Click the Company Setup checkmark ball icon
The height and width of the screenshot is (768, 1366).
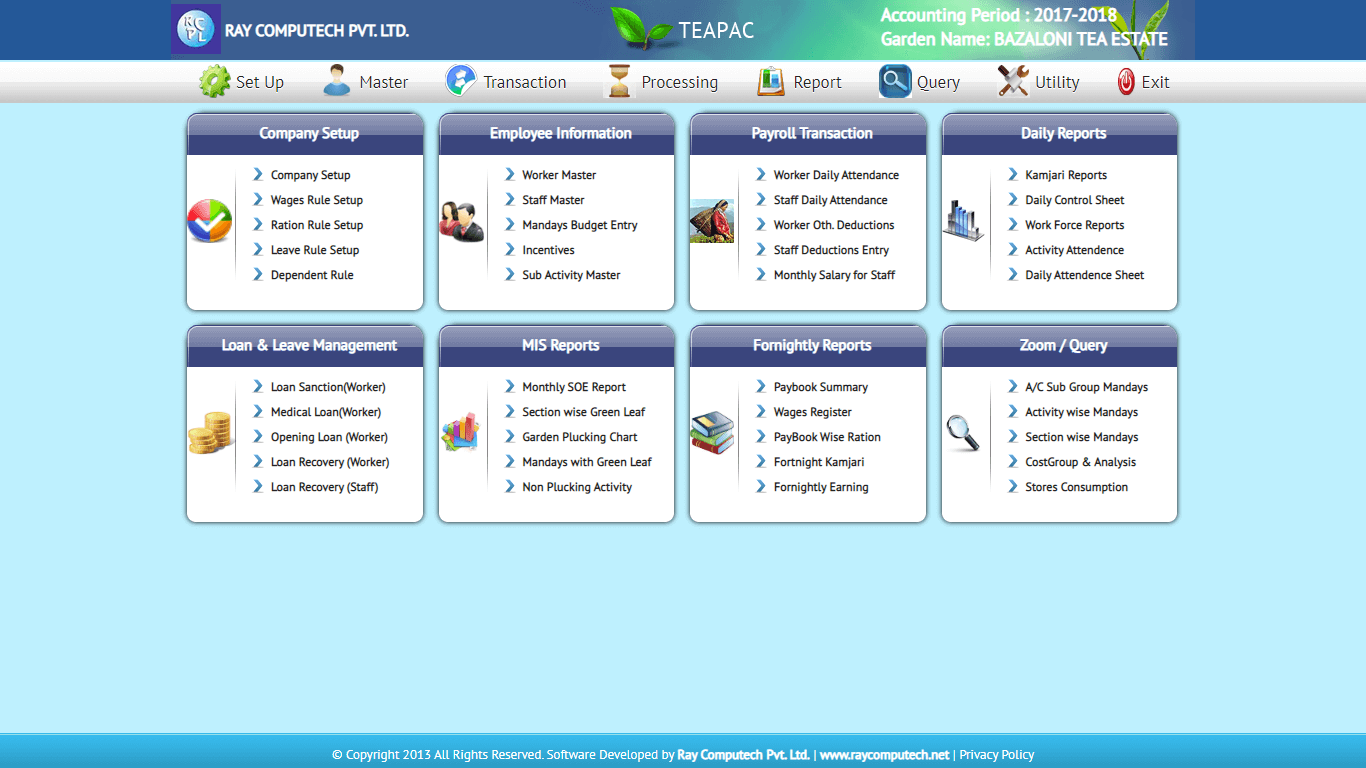click(209, 221)
